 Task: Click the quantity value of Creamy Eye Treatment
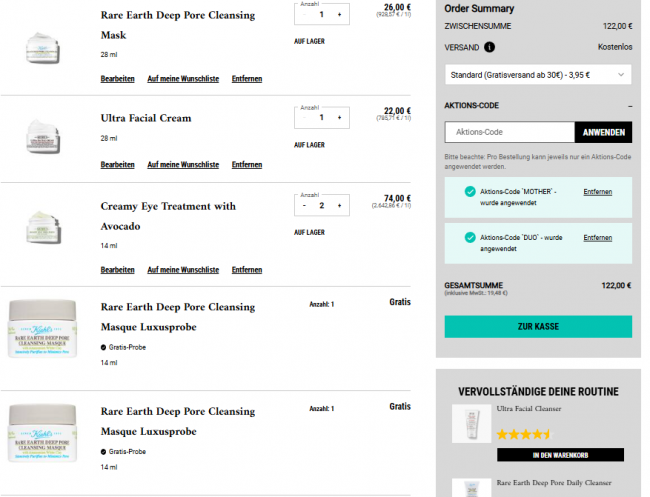(x=322, y=206)
